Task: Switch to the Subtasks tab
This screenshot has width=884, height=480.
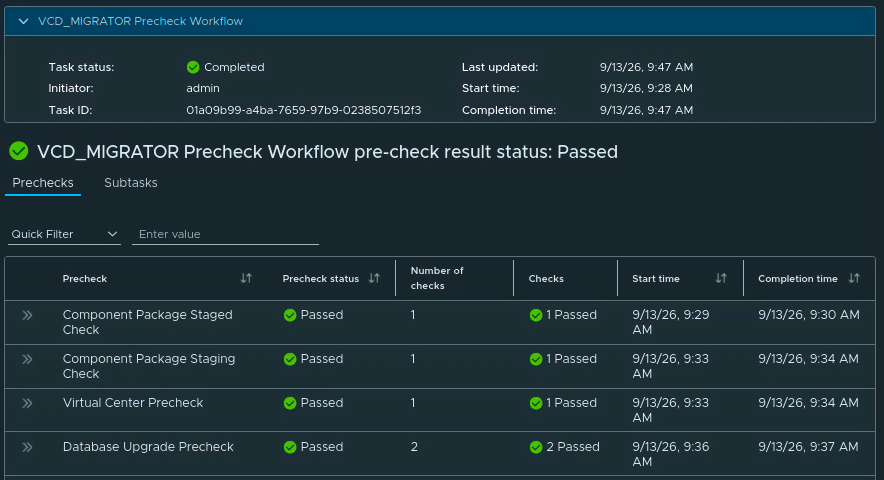Action: 131,183
